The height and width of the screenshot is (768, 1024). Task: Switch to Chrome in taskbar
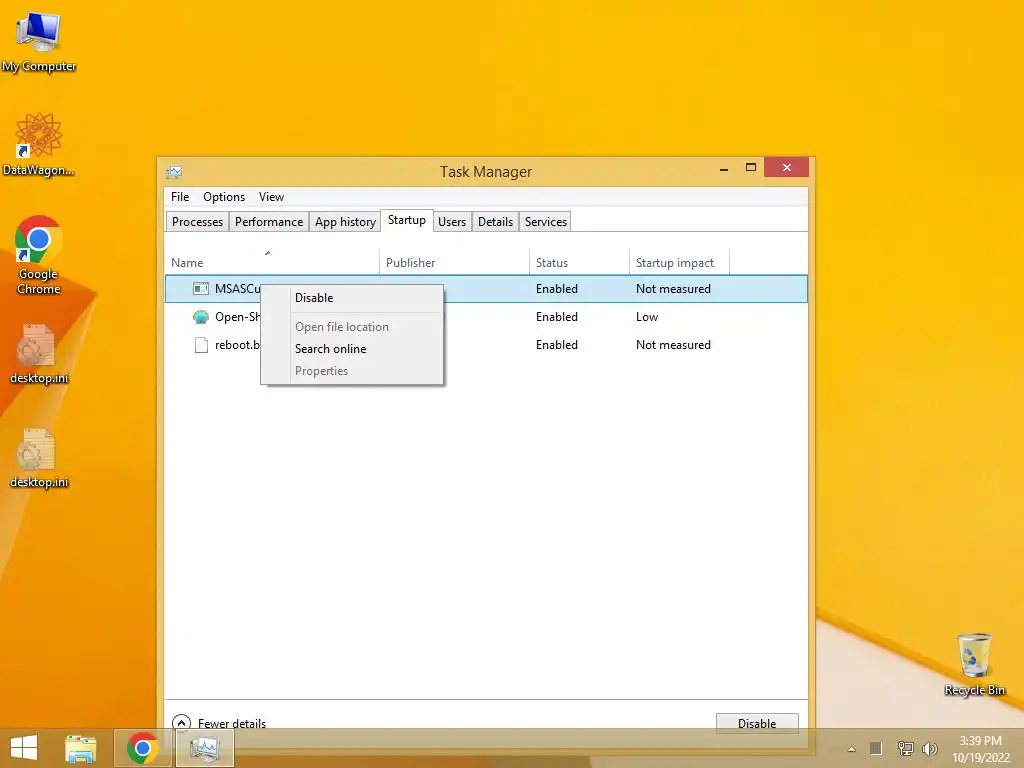tap(142, 748)
